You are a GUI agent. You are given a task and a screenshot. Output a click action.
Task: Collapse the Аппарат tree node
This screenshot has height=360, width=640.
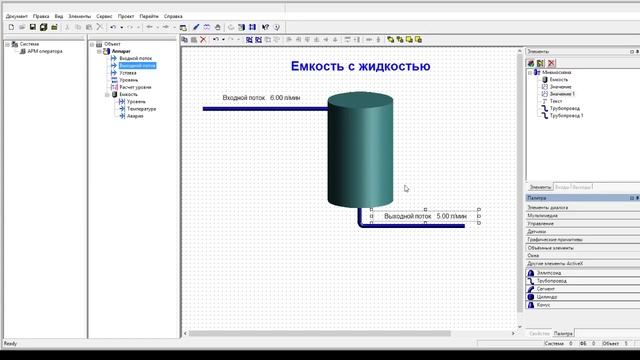coord(99,51)
